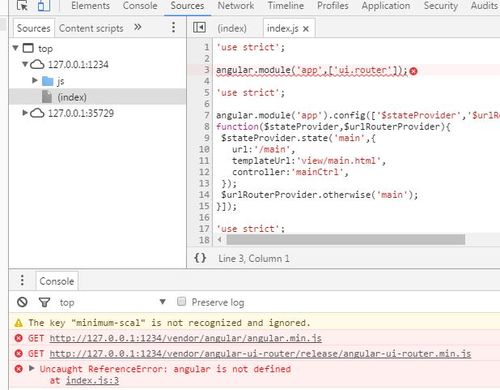The width and height of the screenshot is (500, 390).
Task: Click the minimum-scal warning triangle icon
Action: coord(19,323)
